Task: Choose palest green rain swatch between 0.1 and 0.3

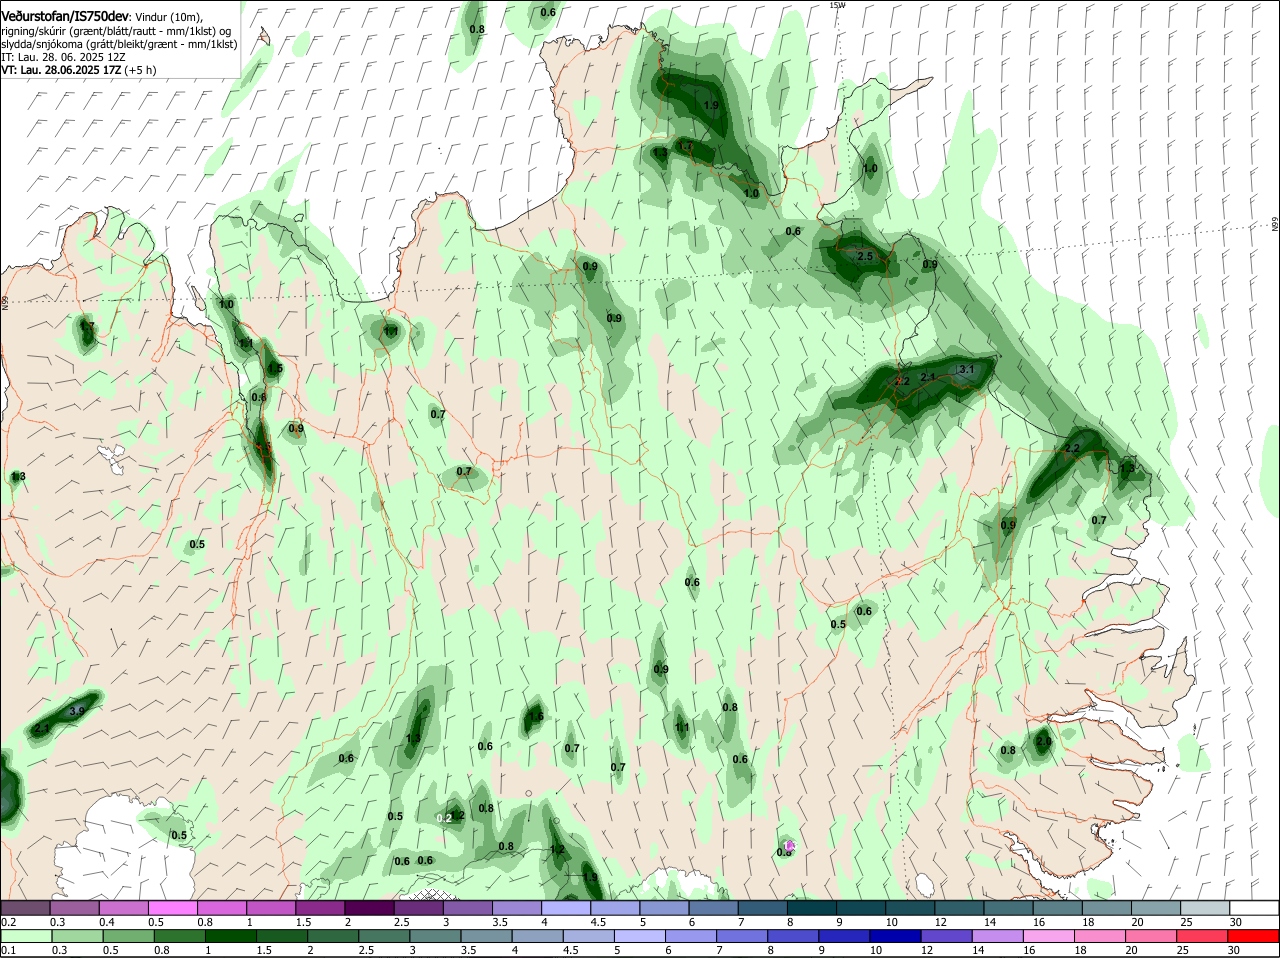Action: 27,936
